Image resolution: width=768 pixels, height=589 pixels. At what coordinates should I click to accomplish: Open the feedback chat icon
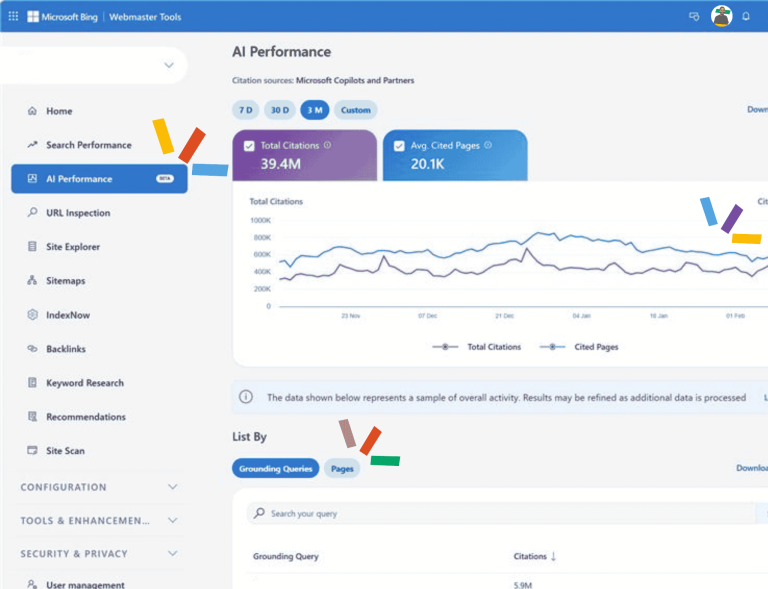pos(694,17)
